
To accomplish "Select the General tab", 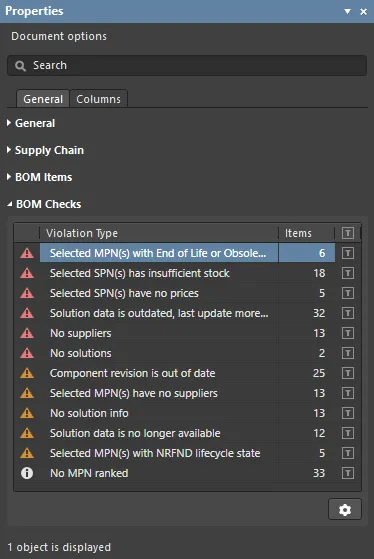I will tap(43, 99).
